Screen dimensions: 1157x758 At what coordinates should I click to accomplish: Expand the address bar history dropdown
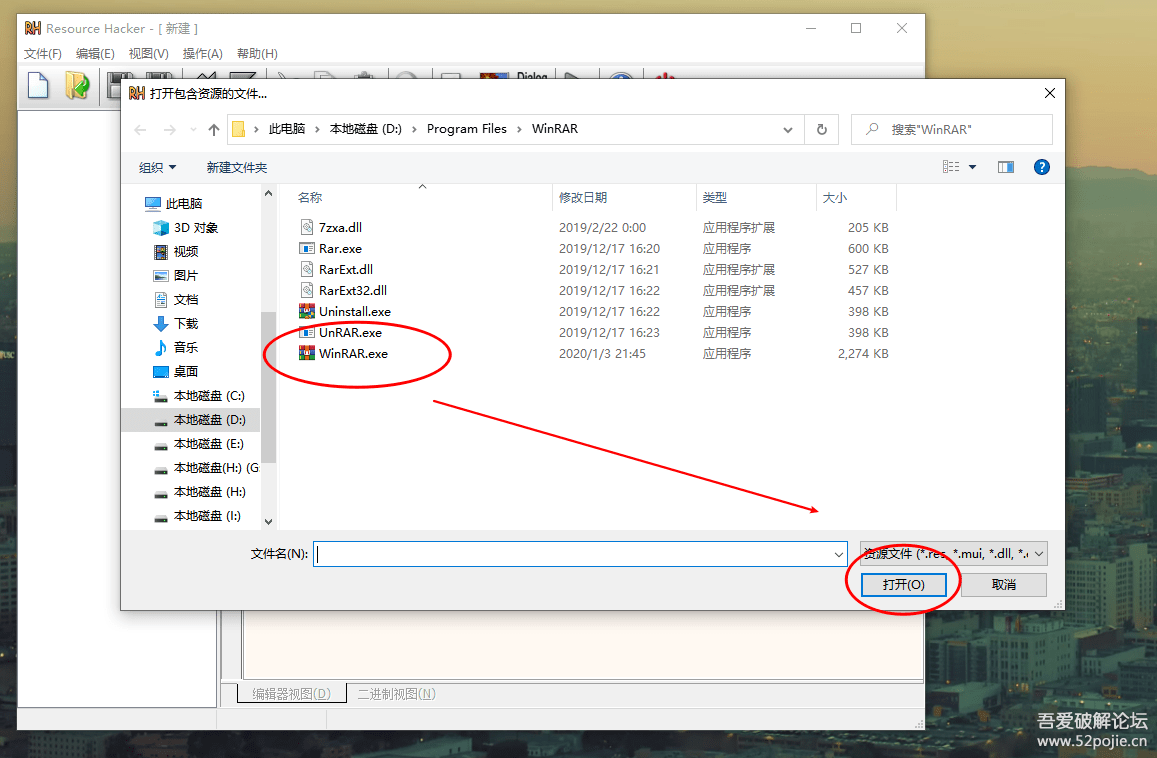click(787, 130)
